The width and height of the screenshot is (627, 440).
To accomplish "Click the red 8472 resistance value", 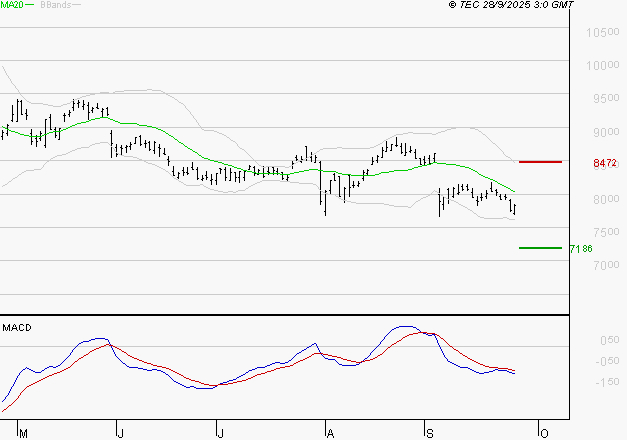I will (x=605, y=163).
